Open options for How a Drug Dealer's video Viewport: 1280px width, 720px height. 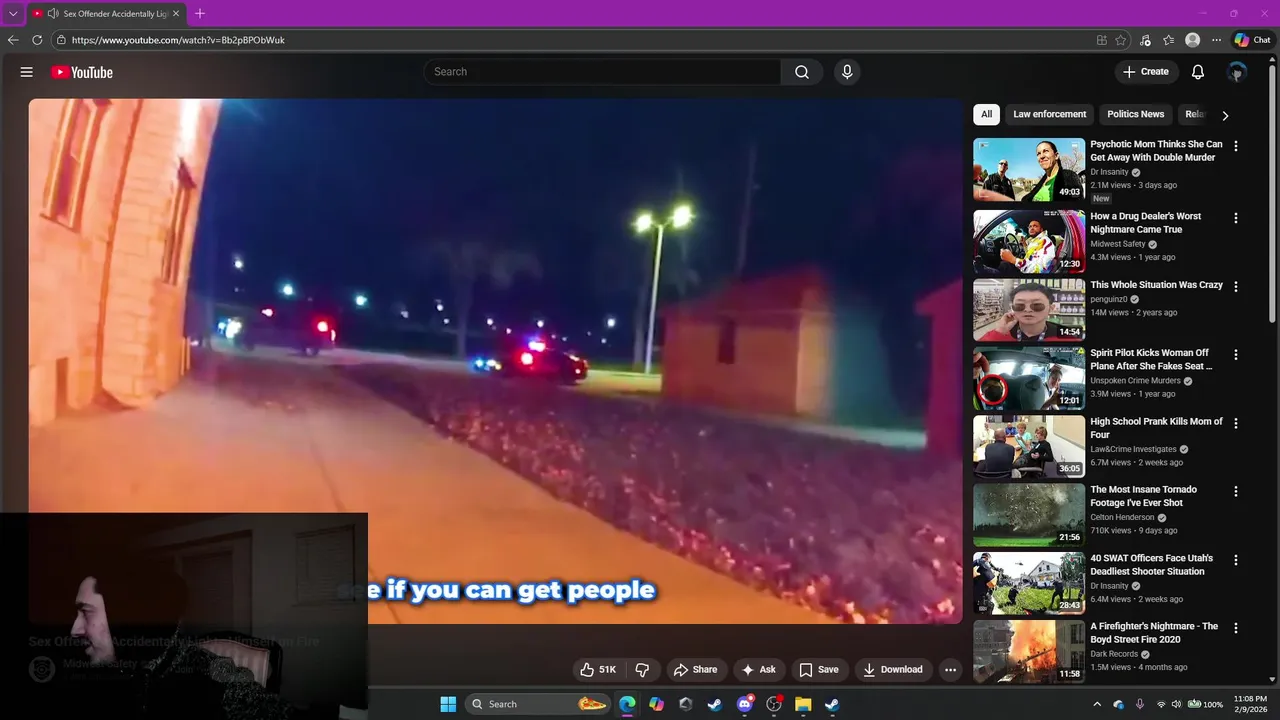coord(1235,218)
